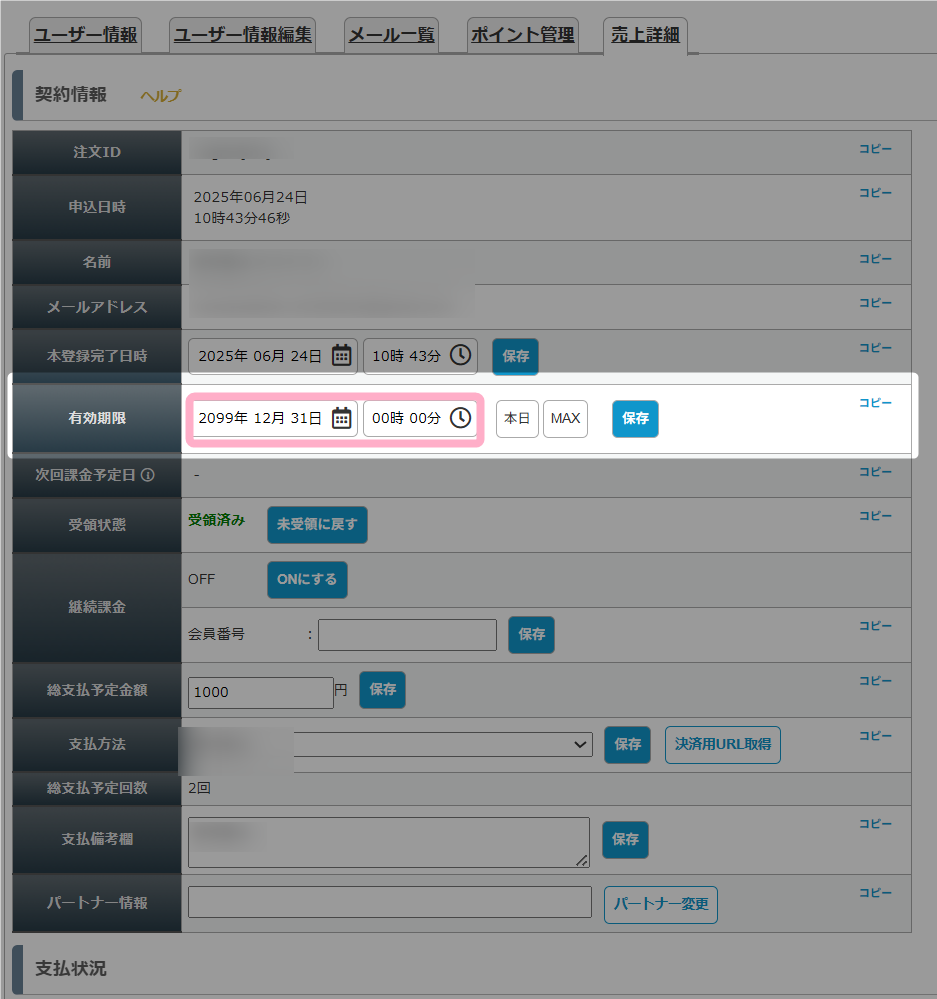Go to メール一覧 tab
The image size is (937, 999).
[x=391, y=34]
